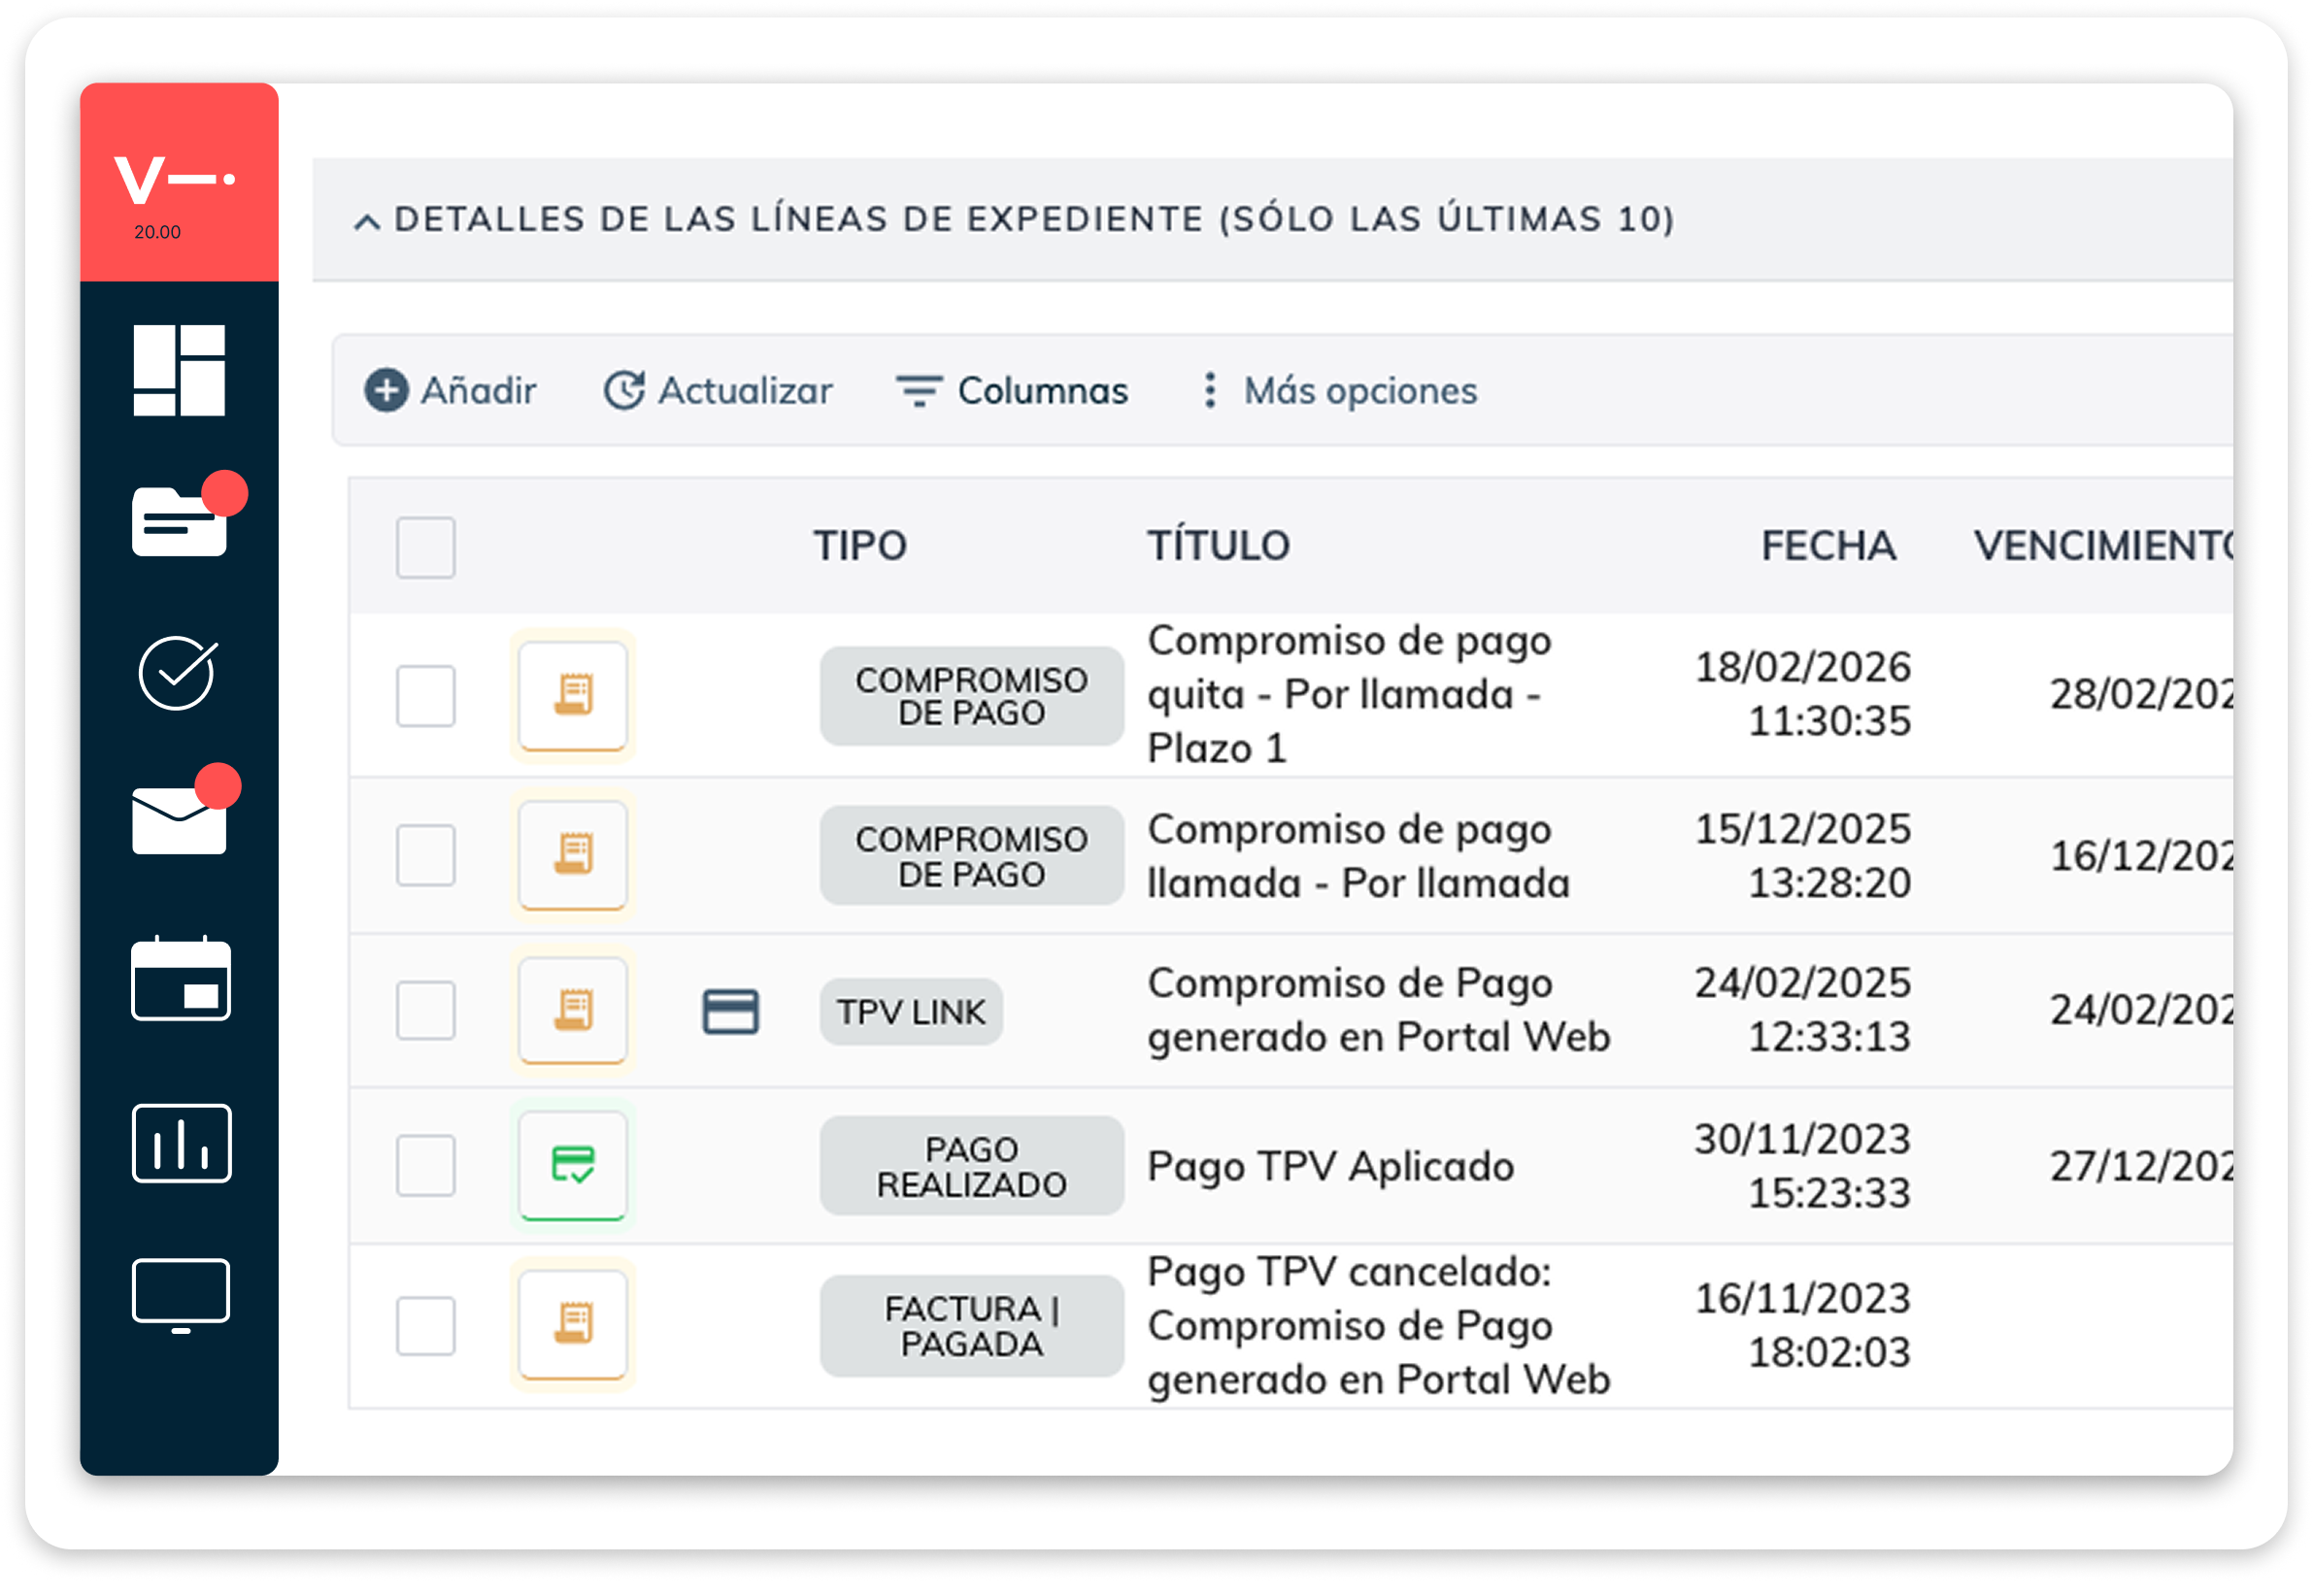Sort by the FECHA column header
This screenshot has width=2313, height=1596.
click(1829, 547)
